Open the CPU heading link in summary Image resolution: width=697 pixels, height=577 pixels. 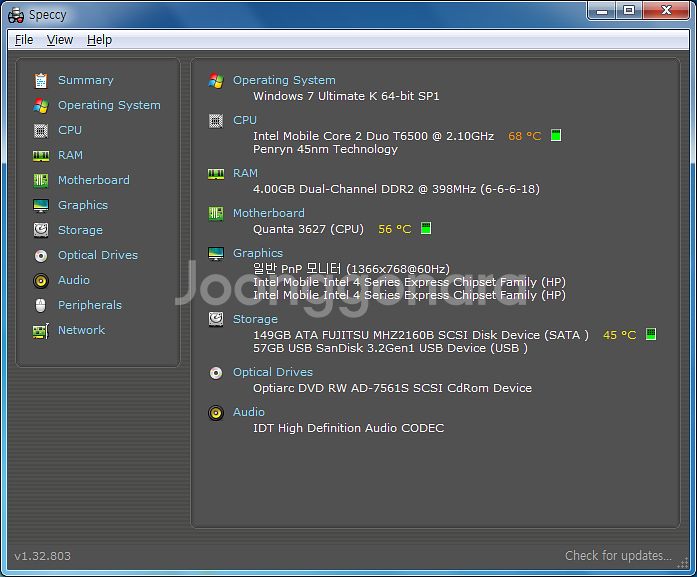245,120
